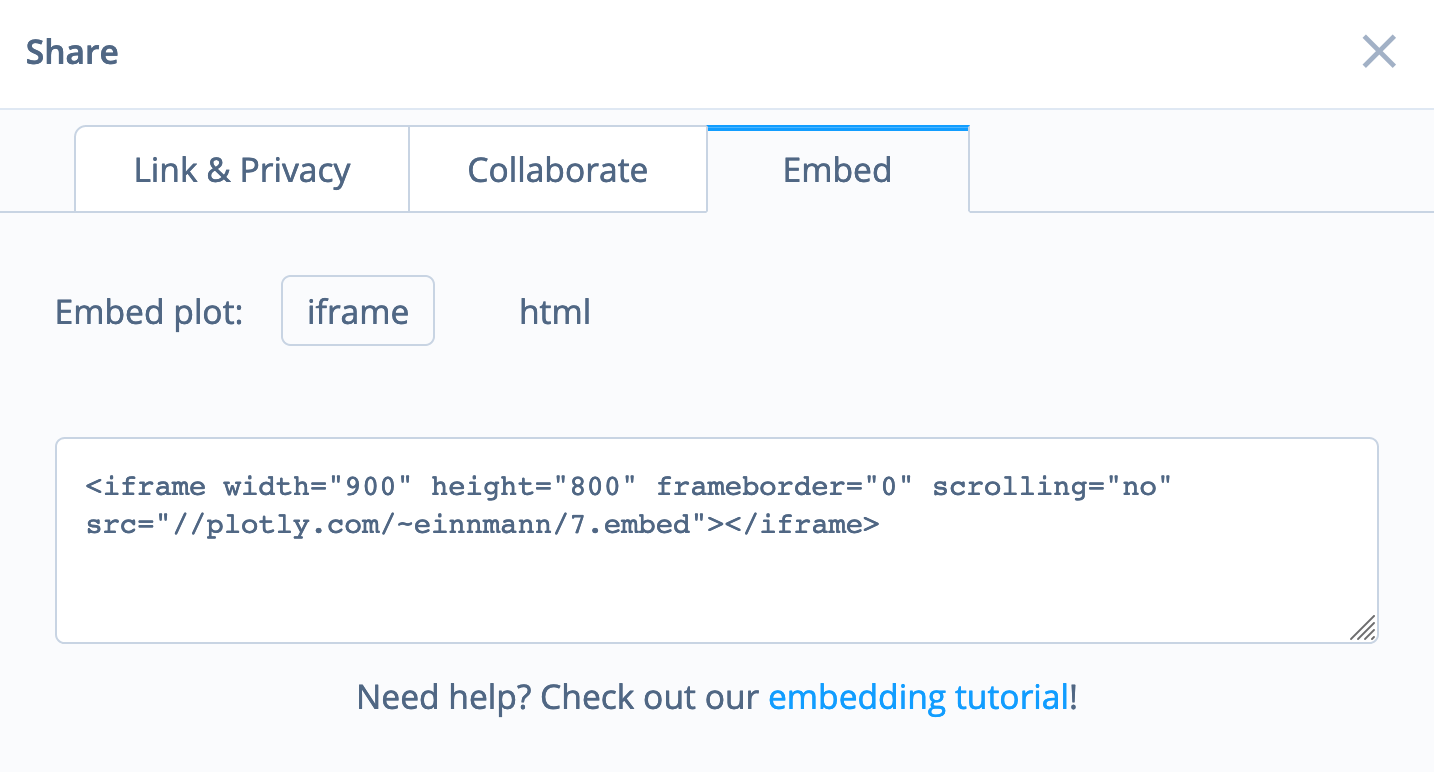The height and width of the screenshot is (772, 1434).
Task: Click the opening <iframe tag in the code
Action: click(146, 487)
